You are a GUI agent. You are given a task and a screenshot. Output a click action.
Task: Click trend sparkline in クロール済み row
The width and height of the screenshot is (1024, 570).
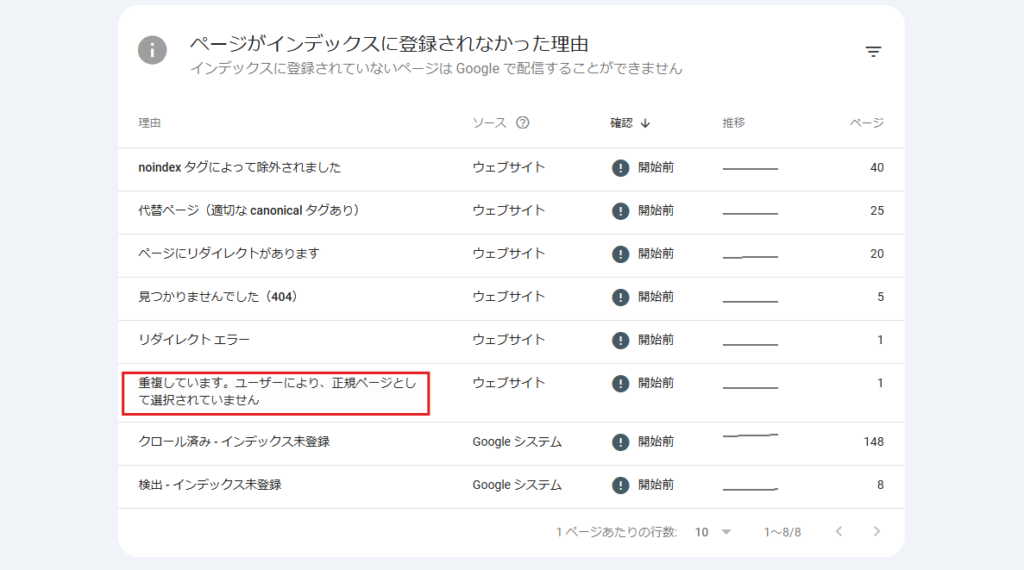coord(750,435)
